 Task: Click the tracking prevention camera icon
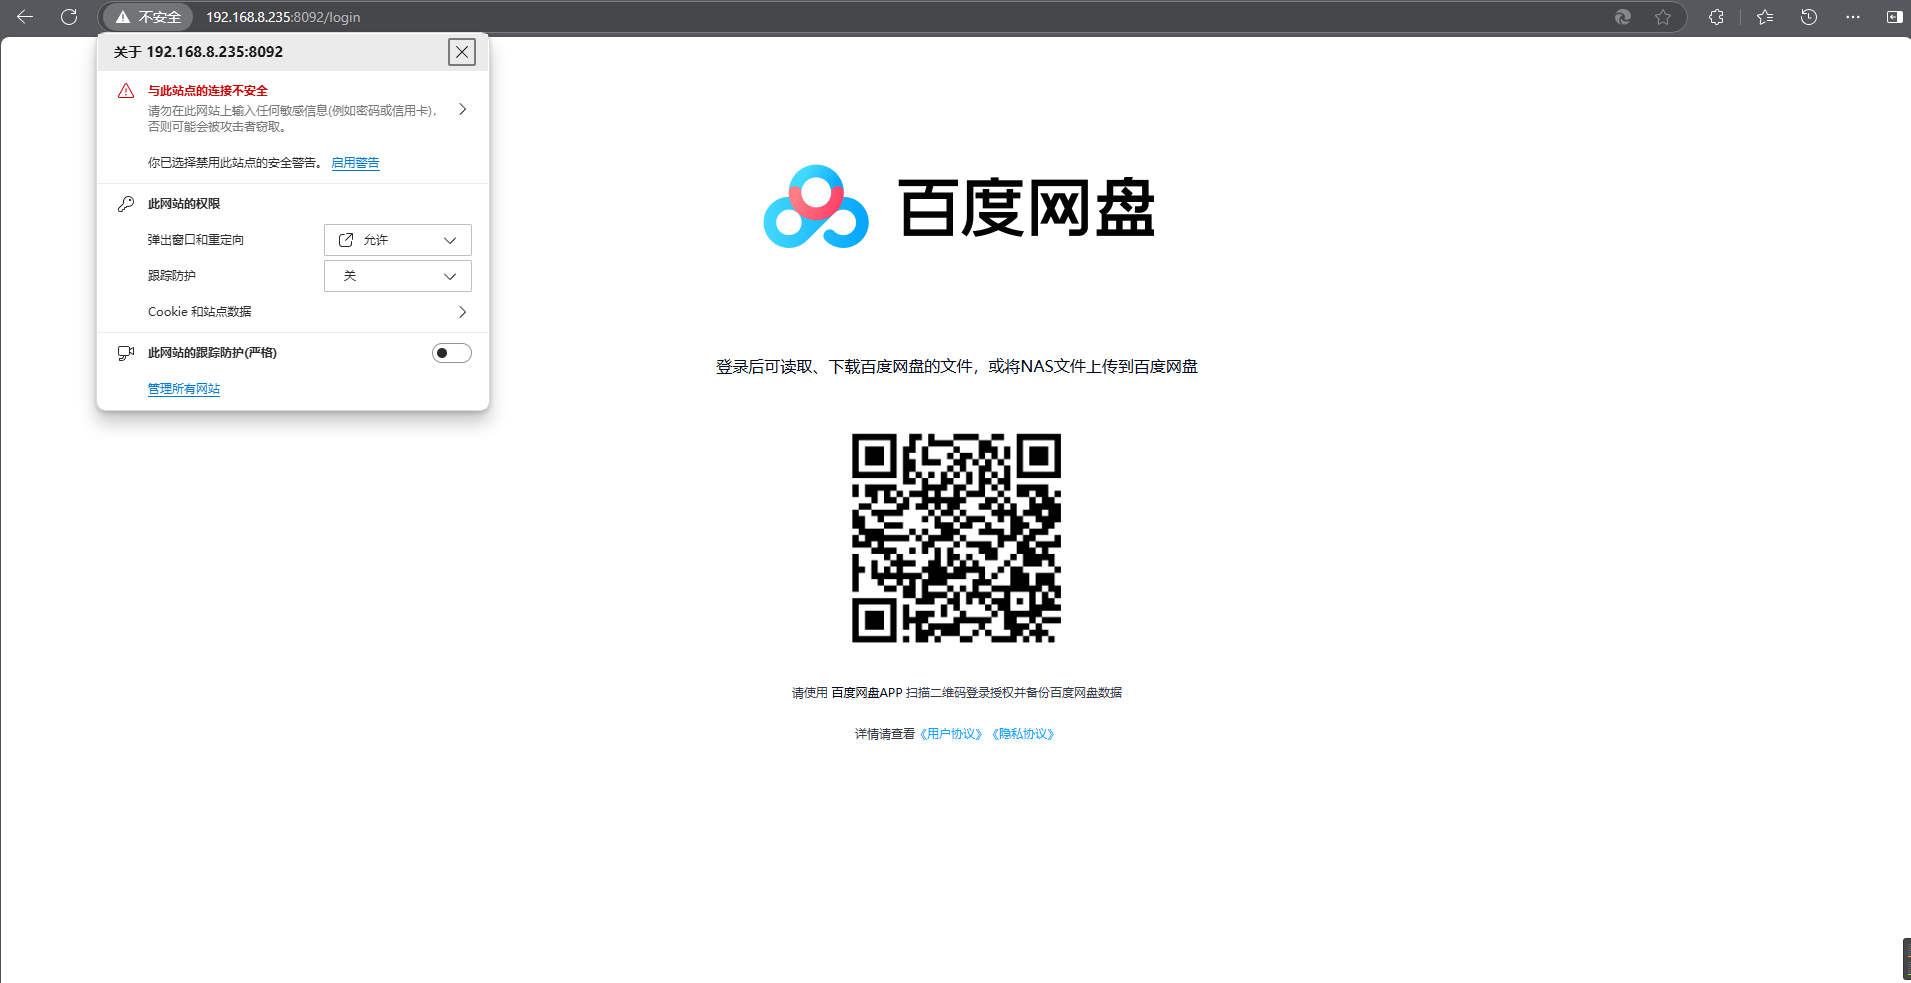point(126,353)
